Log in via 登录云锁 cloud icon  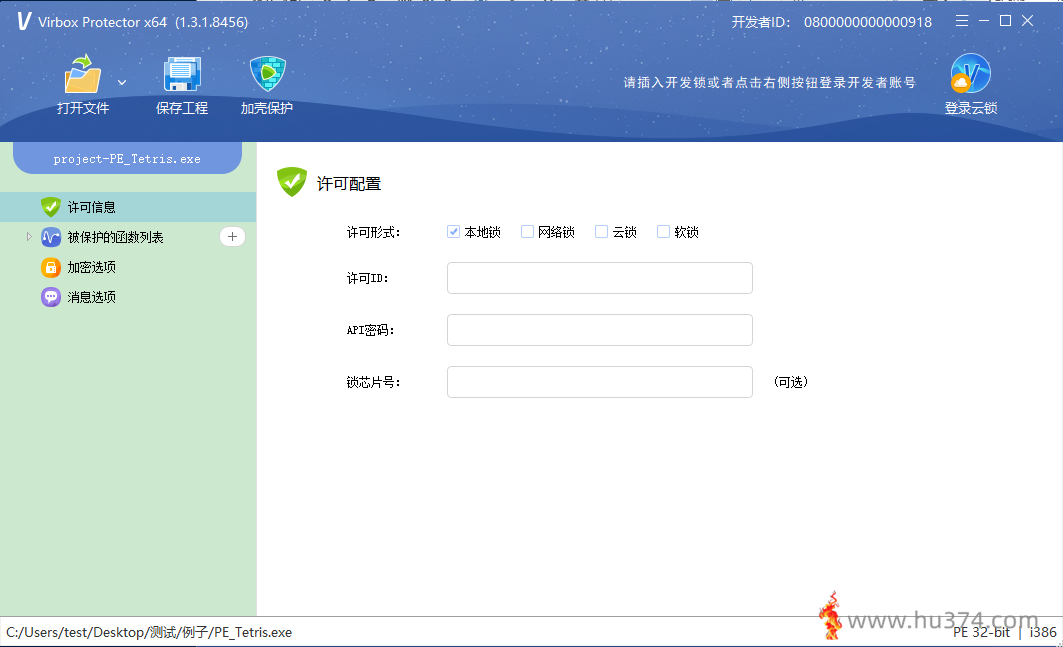[970, 73]
